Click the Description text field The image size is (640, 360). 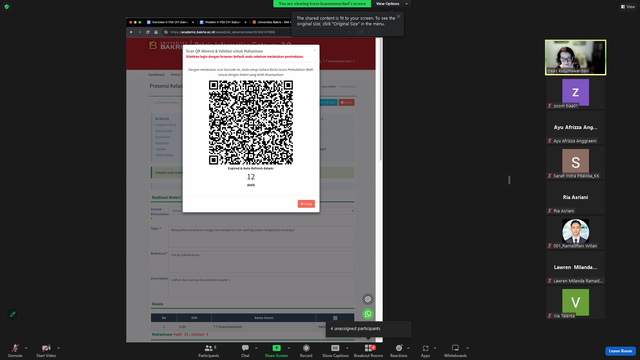tap(261, 287)
